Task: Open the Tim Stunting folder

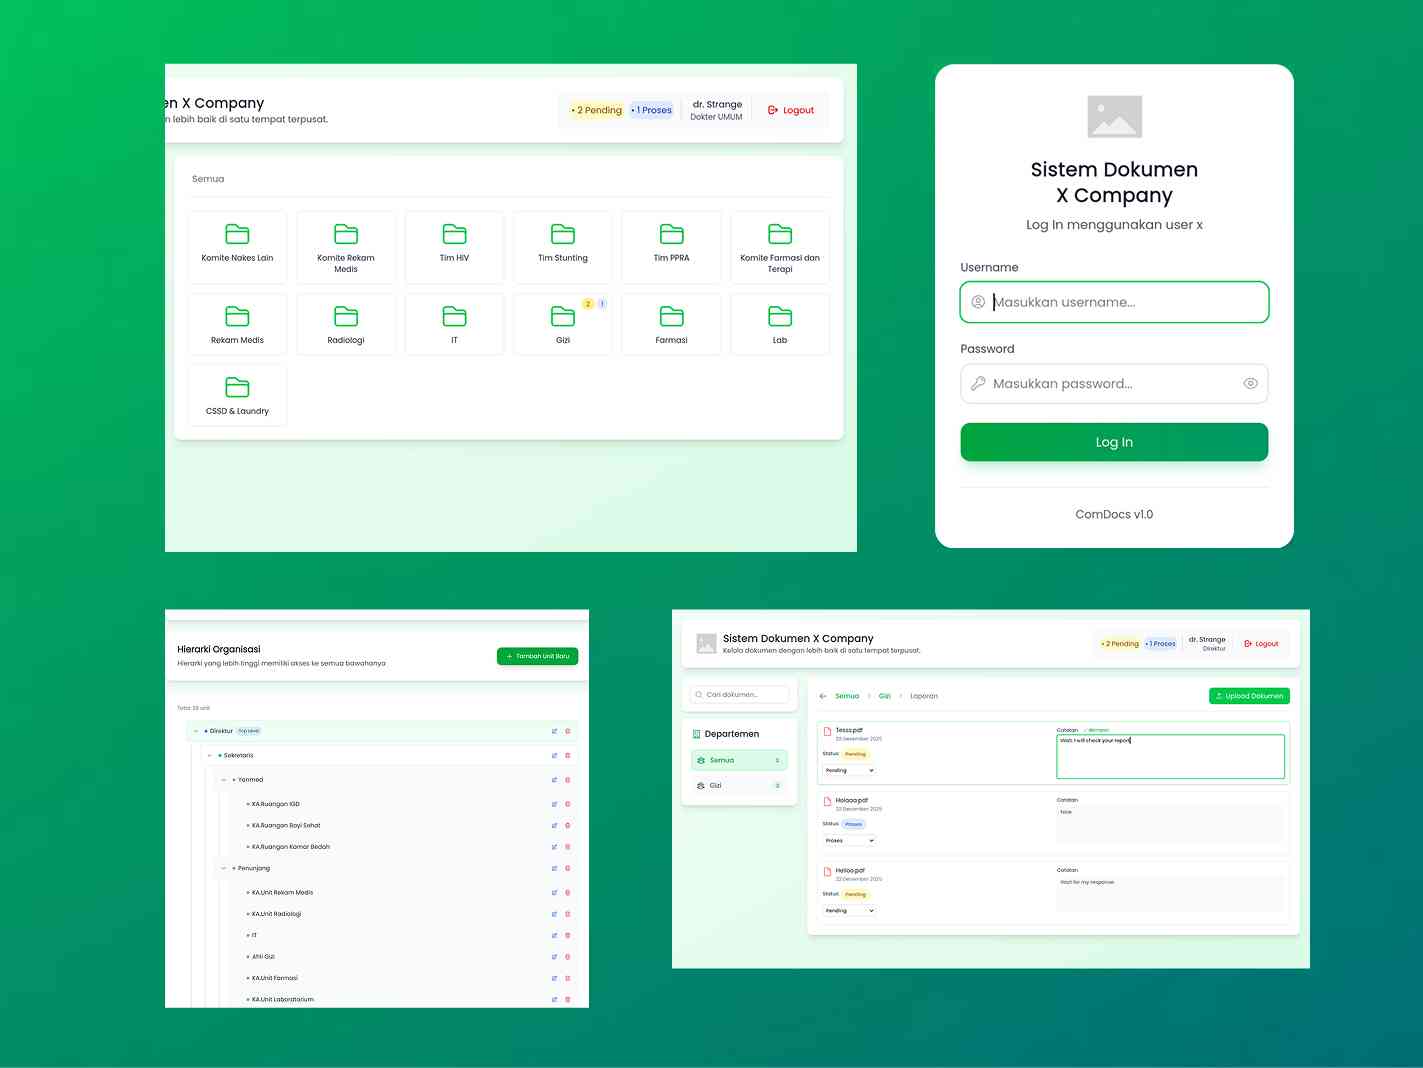Action: tap(562, 246)
